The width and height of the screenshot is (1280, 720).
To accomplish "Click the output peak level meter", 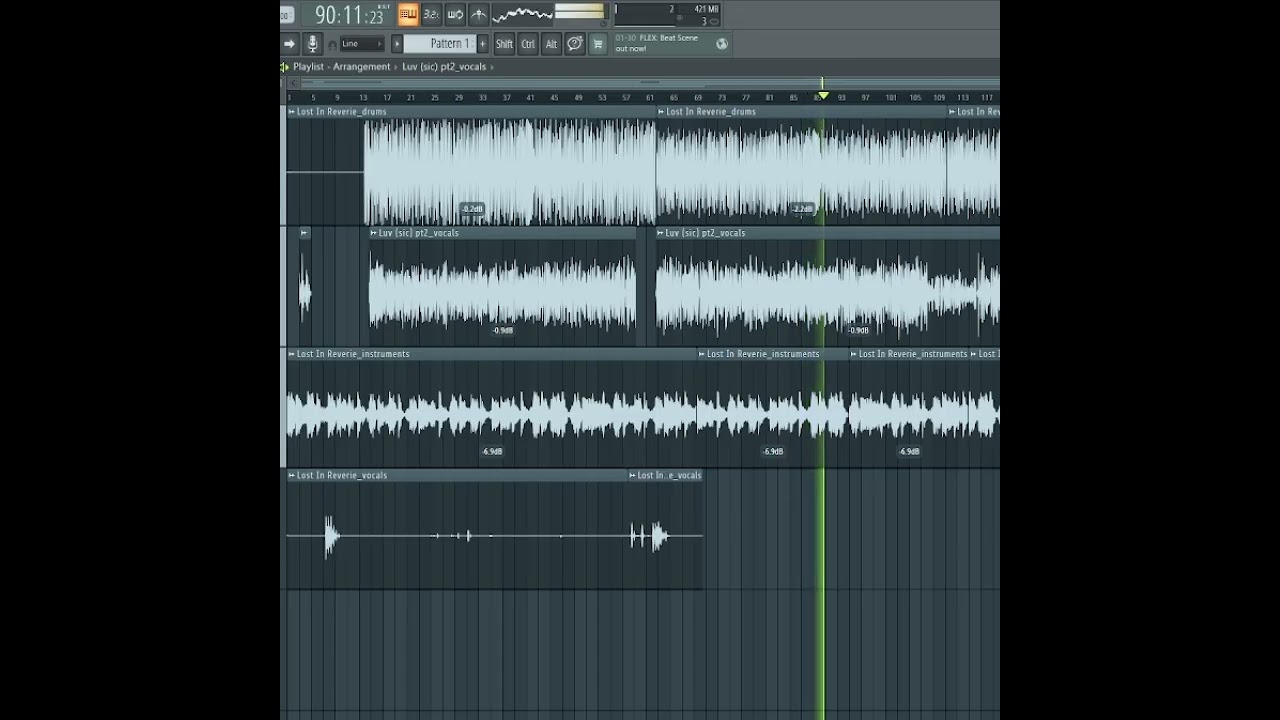I will tap(581, 12).
